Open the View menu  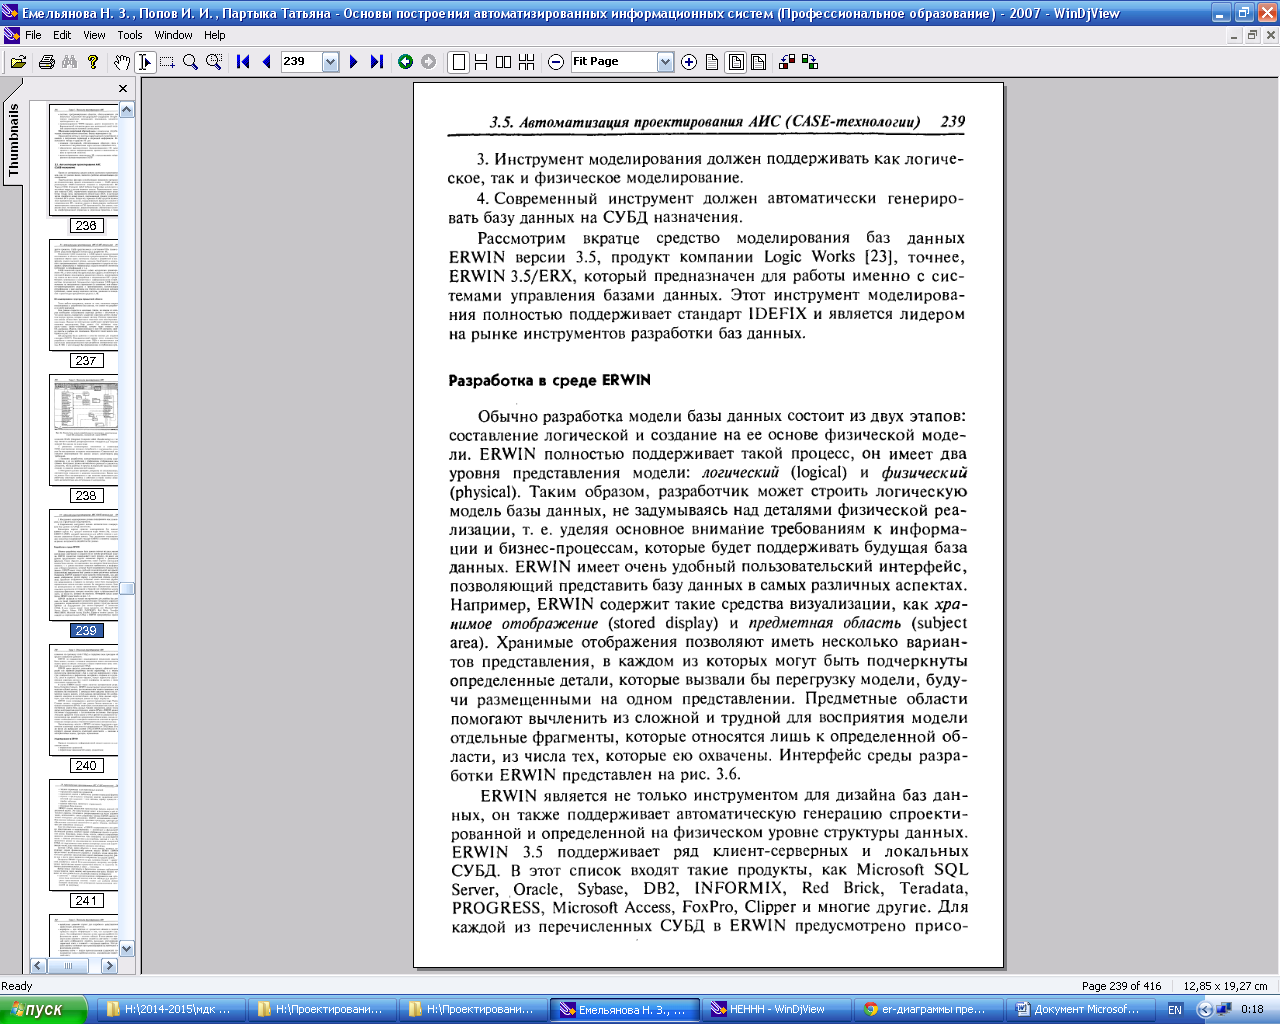click(94, 35)
